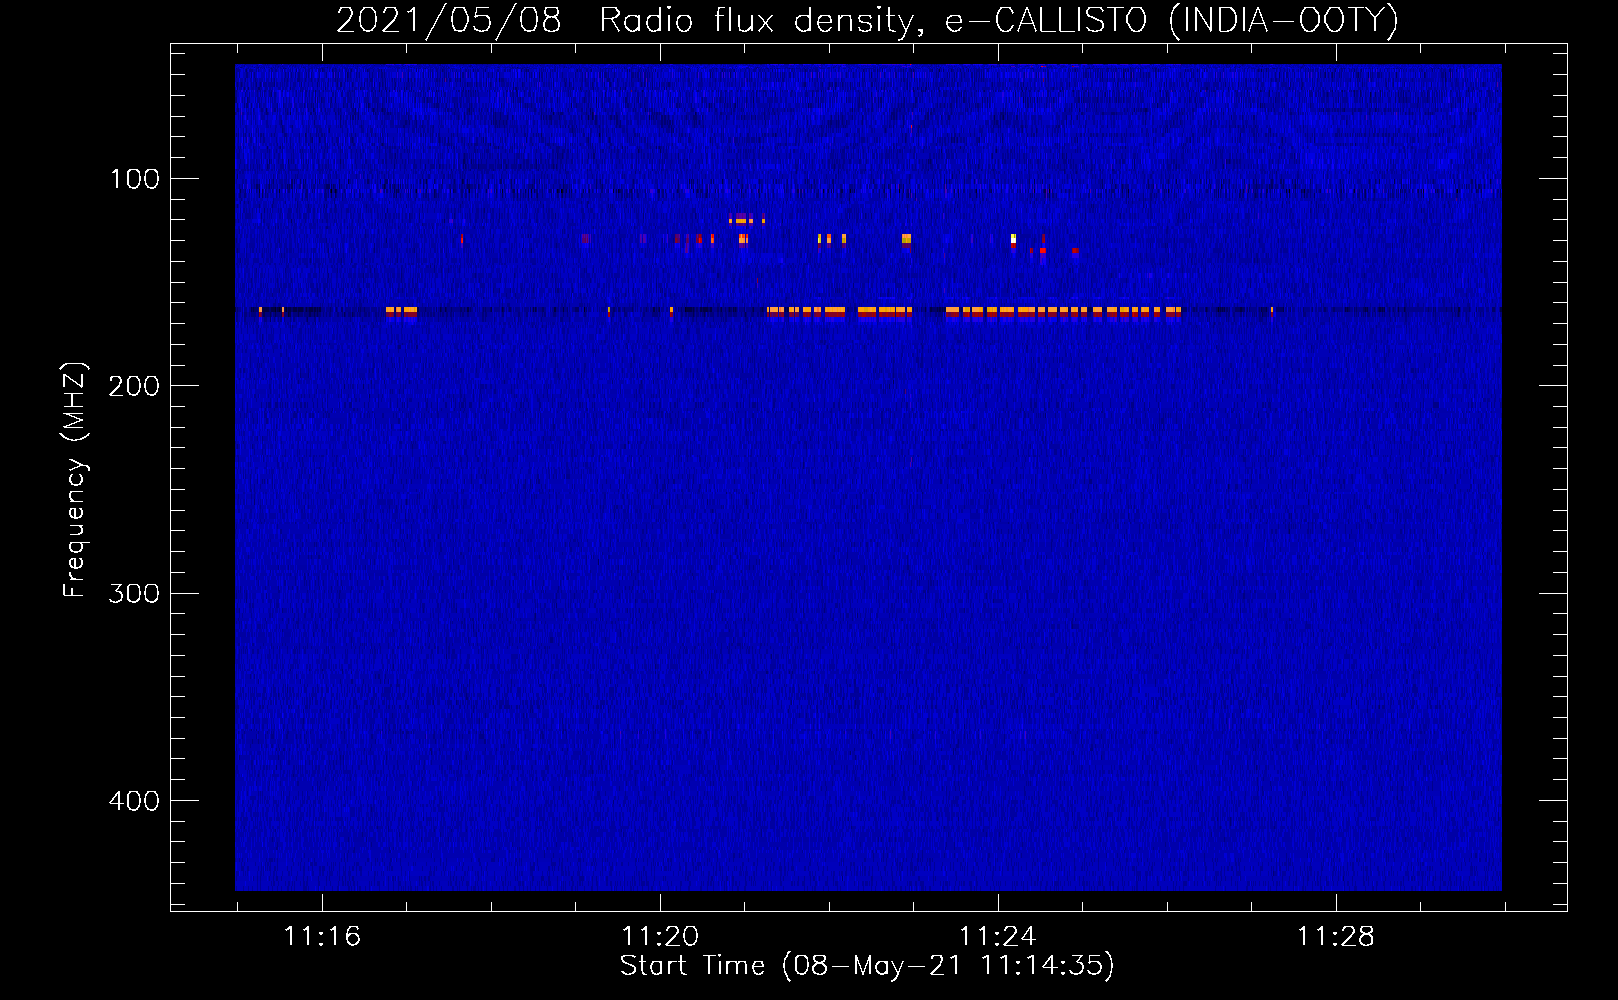1618x1000 pixels.
Task: Click the 200 MHz frequency tick label
Action: pos(134,386)
